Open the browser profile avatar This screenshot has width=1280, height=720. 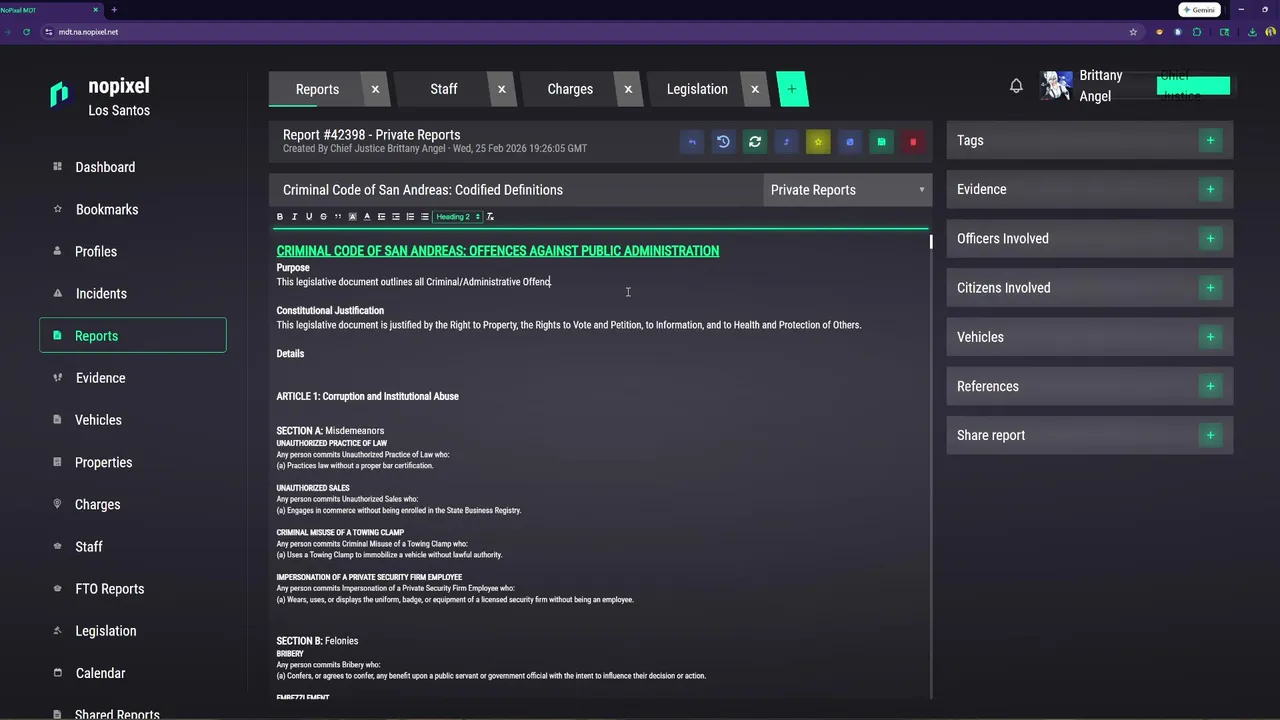[x=1270, y=32]
